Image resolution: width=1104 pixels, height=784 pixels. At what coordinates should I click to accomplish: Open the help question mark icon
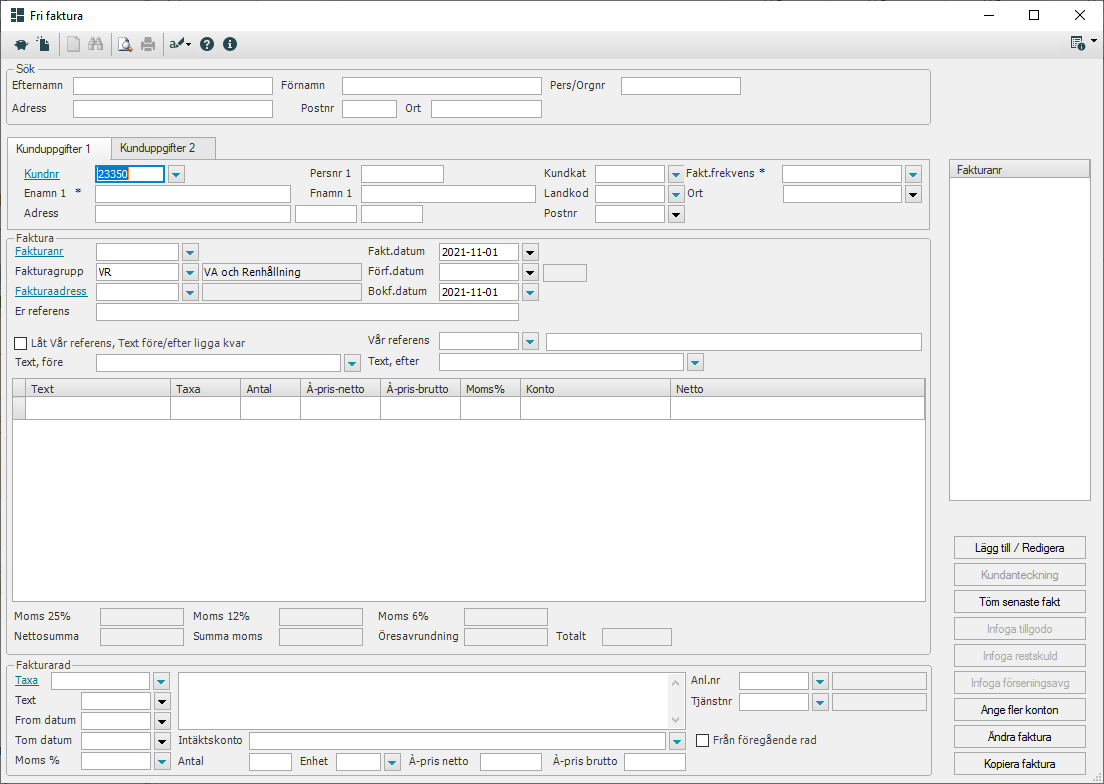pyautogui.click(x=207, y=44)
